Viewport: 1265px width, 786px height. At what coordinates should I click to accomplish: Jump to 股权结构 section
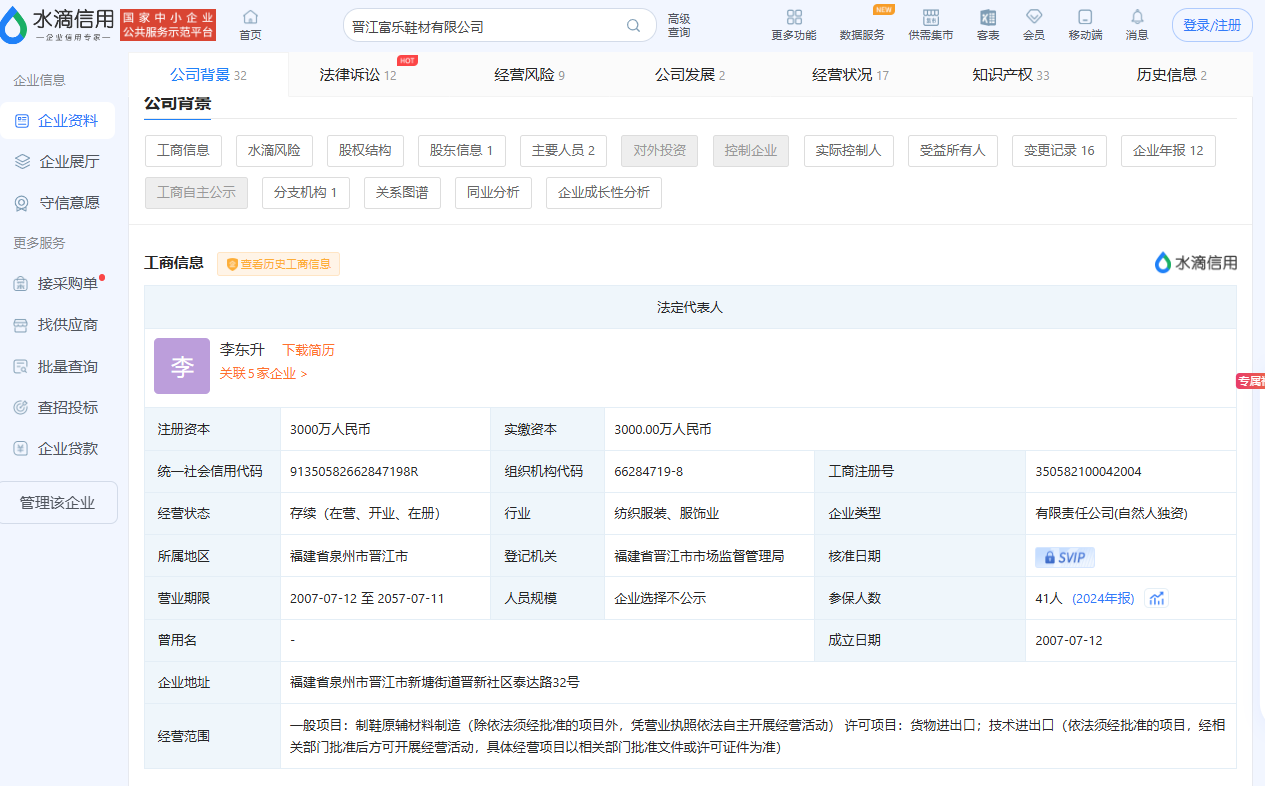point(365,151)
